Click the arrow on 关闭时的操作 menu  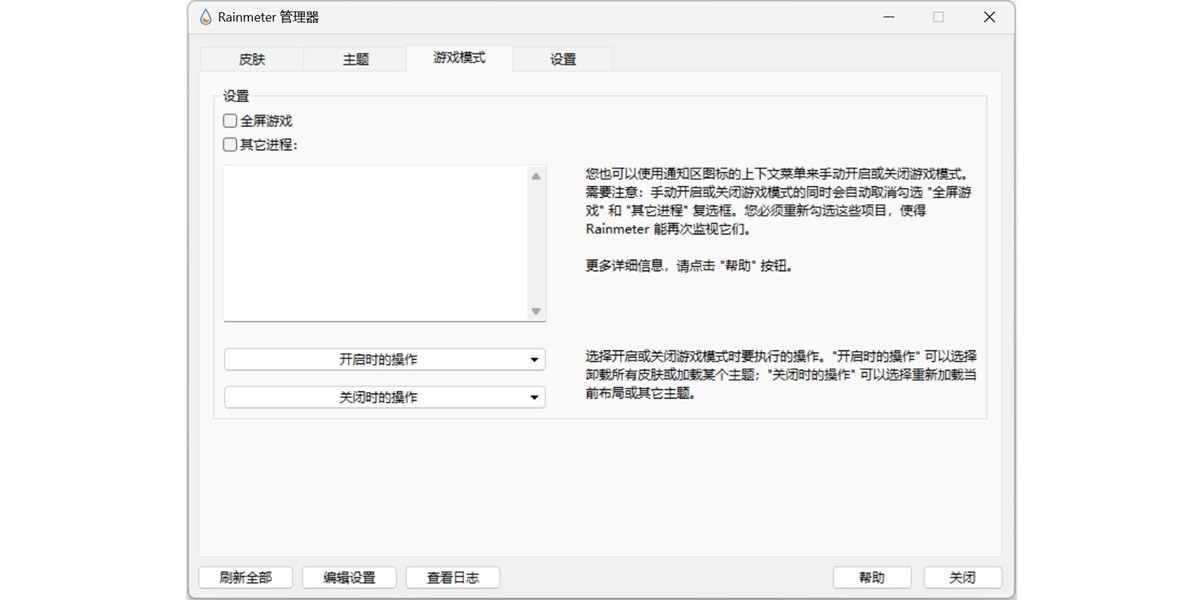pos(535,398)
